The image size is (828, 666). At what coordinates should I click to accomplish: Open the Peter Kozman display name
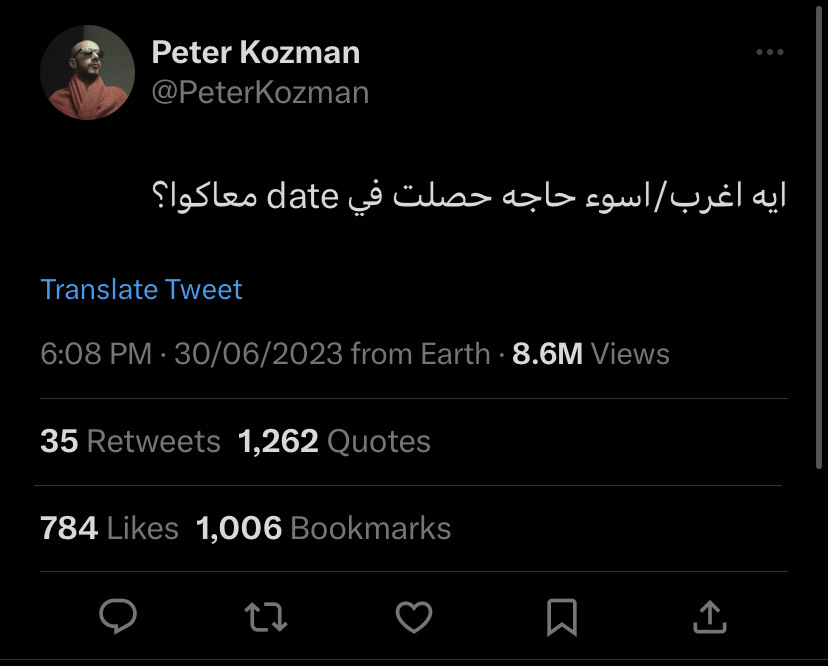tap(256, 52)
